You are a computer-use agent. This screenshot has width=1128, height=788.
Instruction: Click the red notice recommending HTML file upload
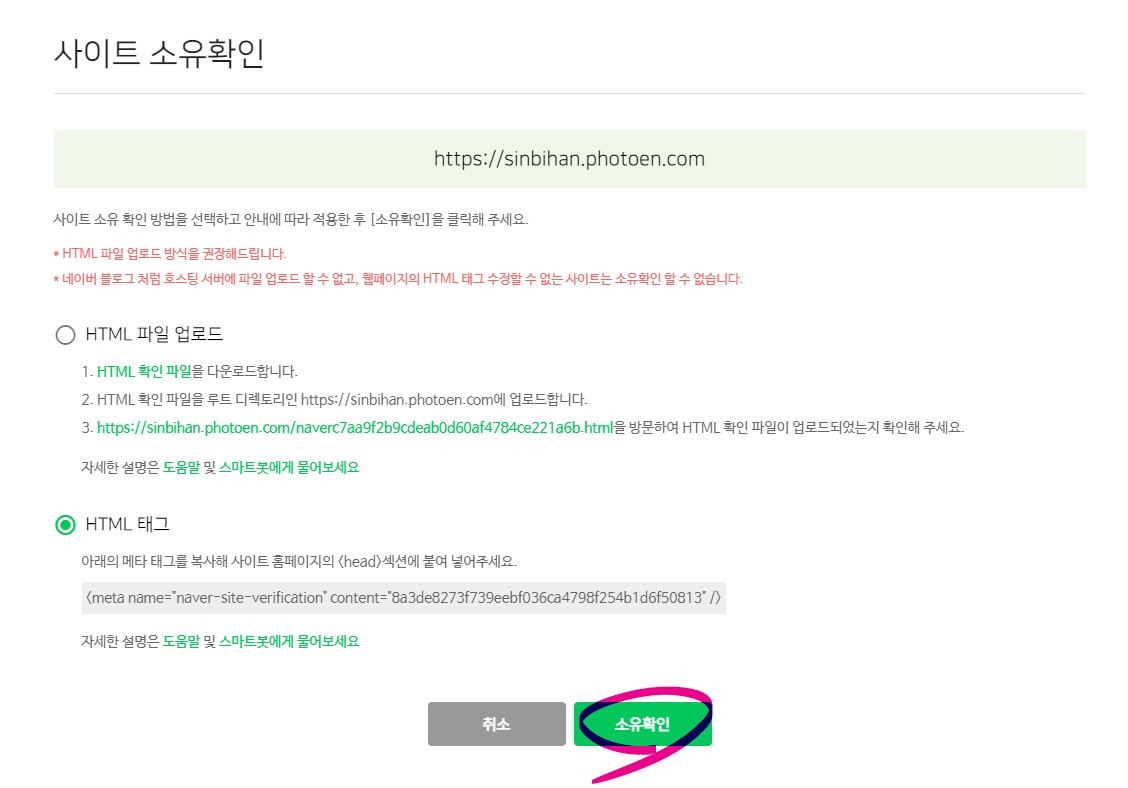point(170,254)
